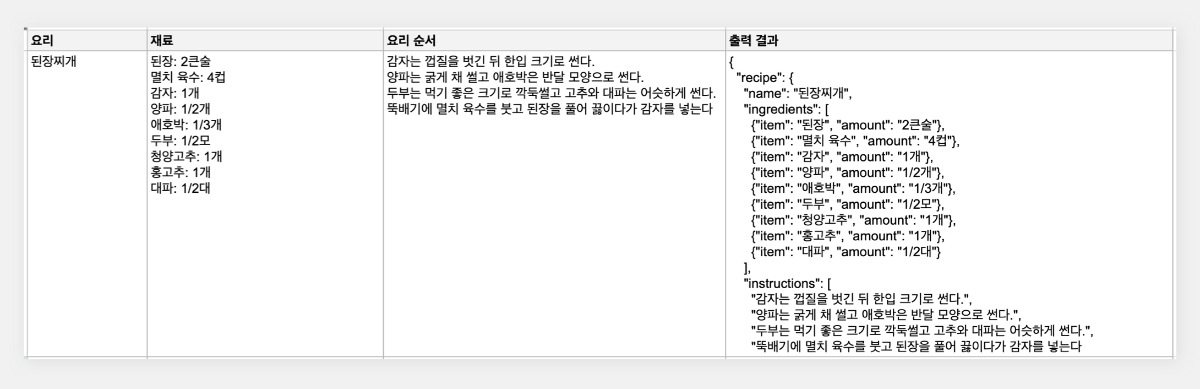Click the quoted JSON instruction starting "양파는 굵게
This screenshot has height=389, width=1200.
click(x=887, y=315)
